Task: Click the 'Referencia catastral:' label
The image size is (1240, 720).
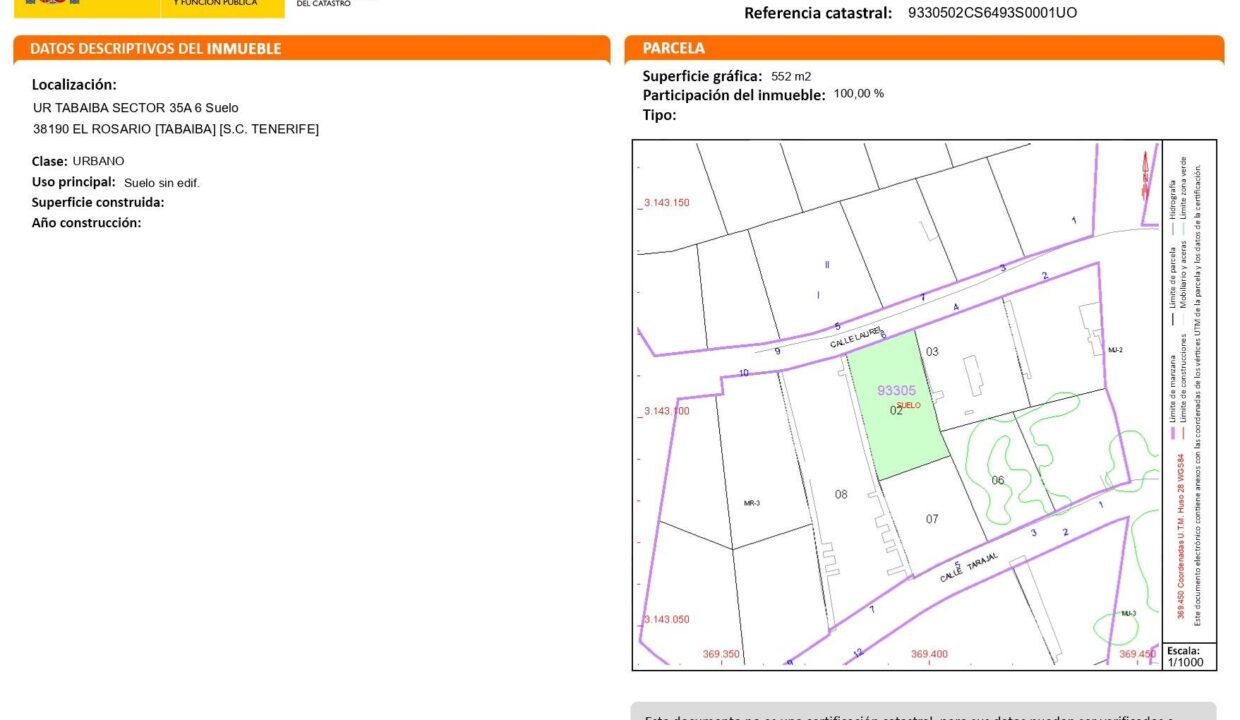Action: (x=818, y=13)
